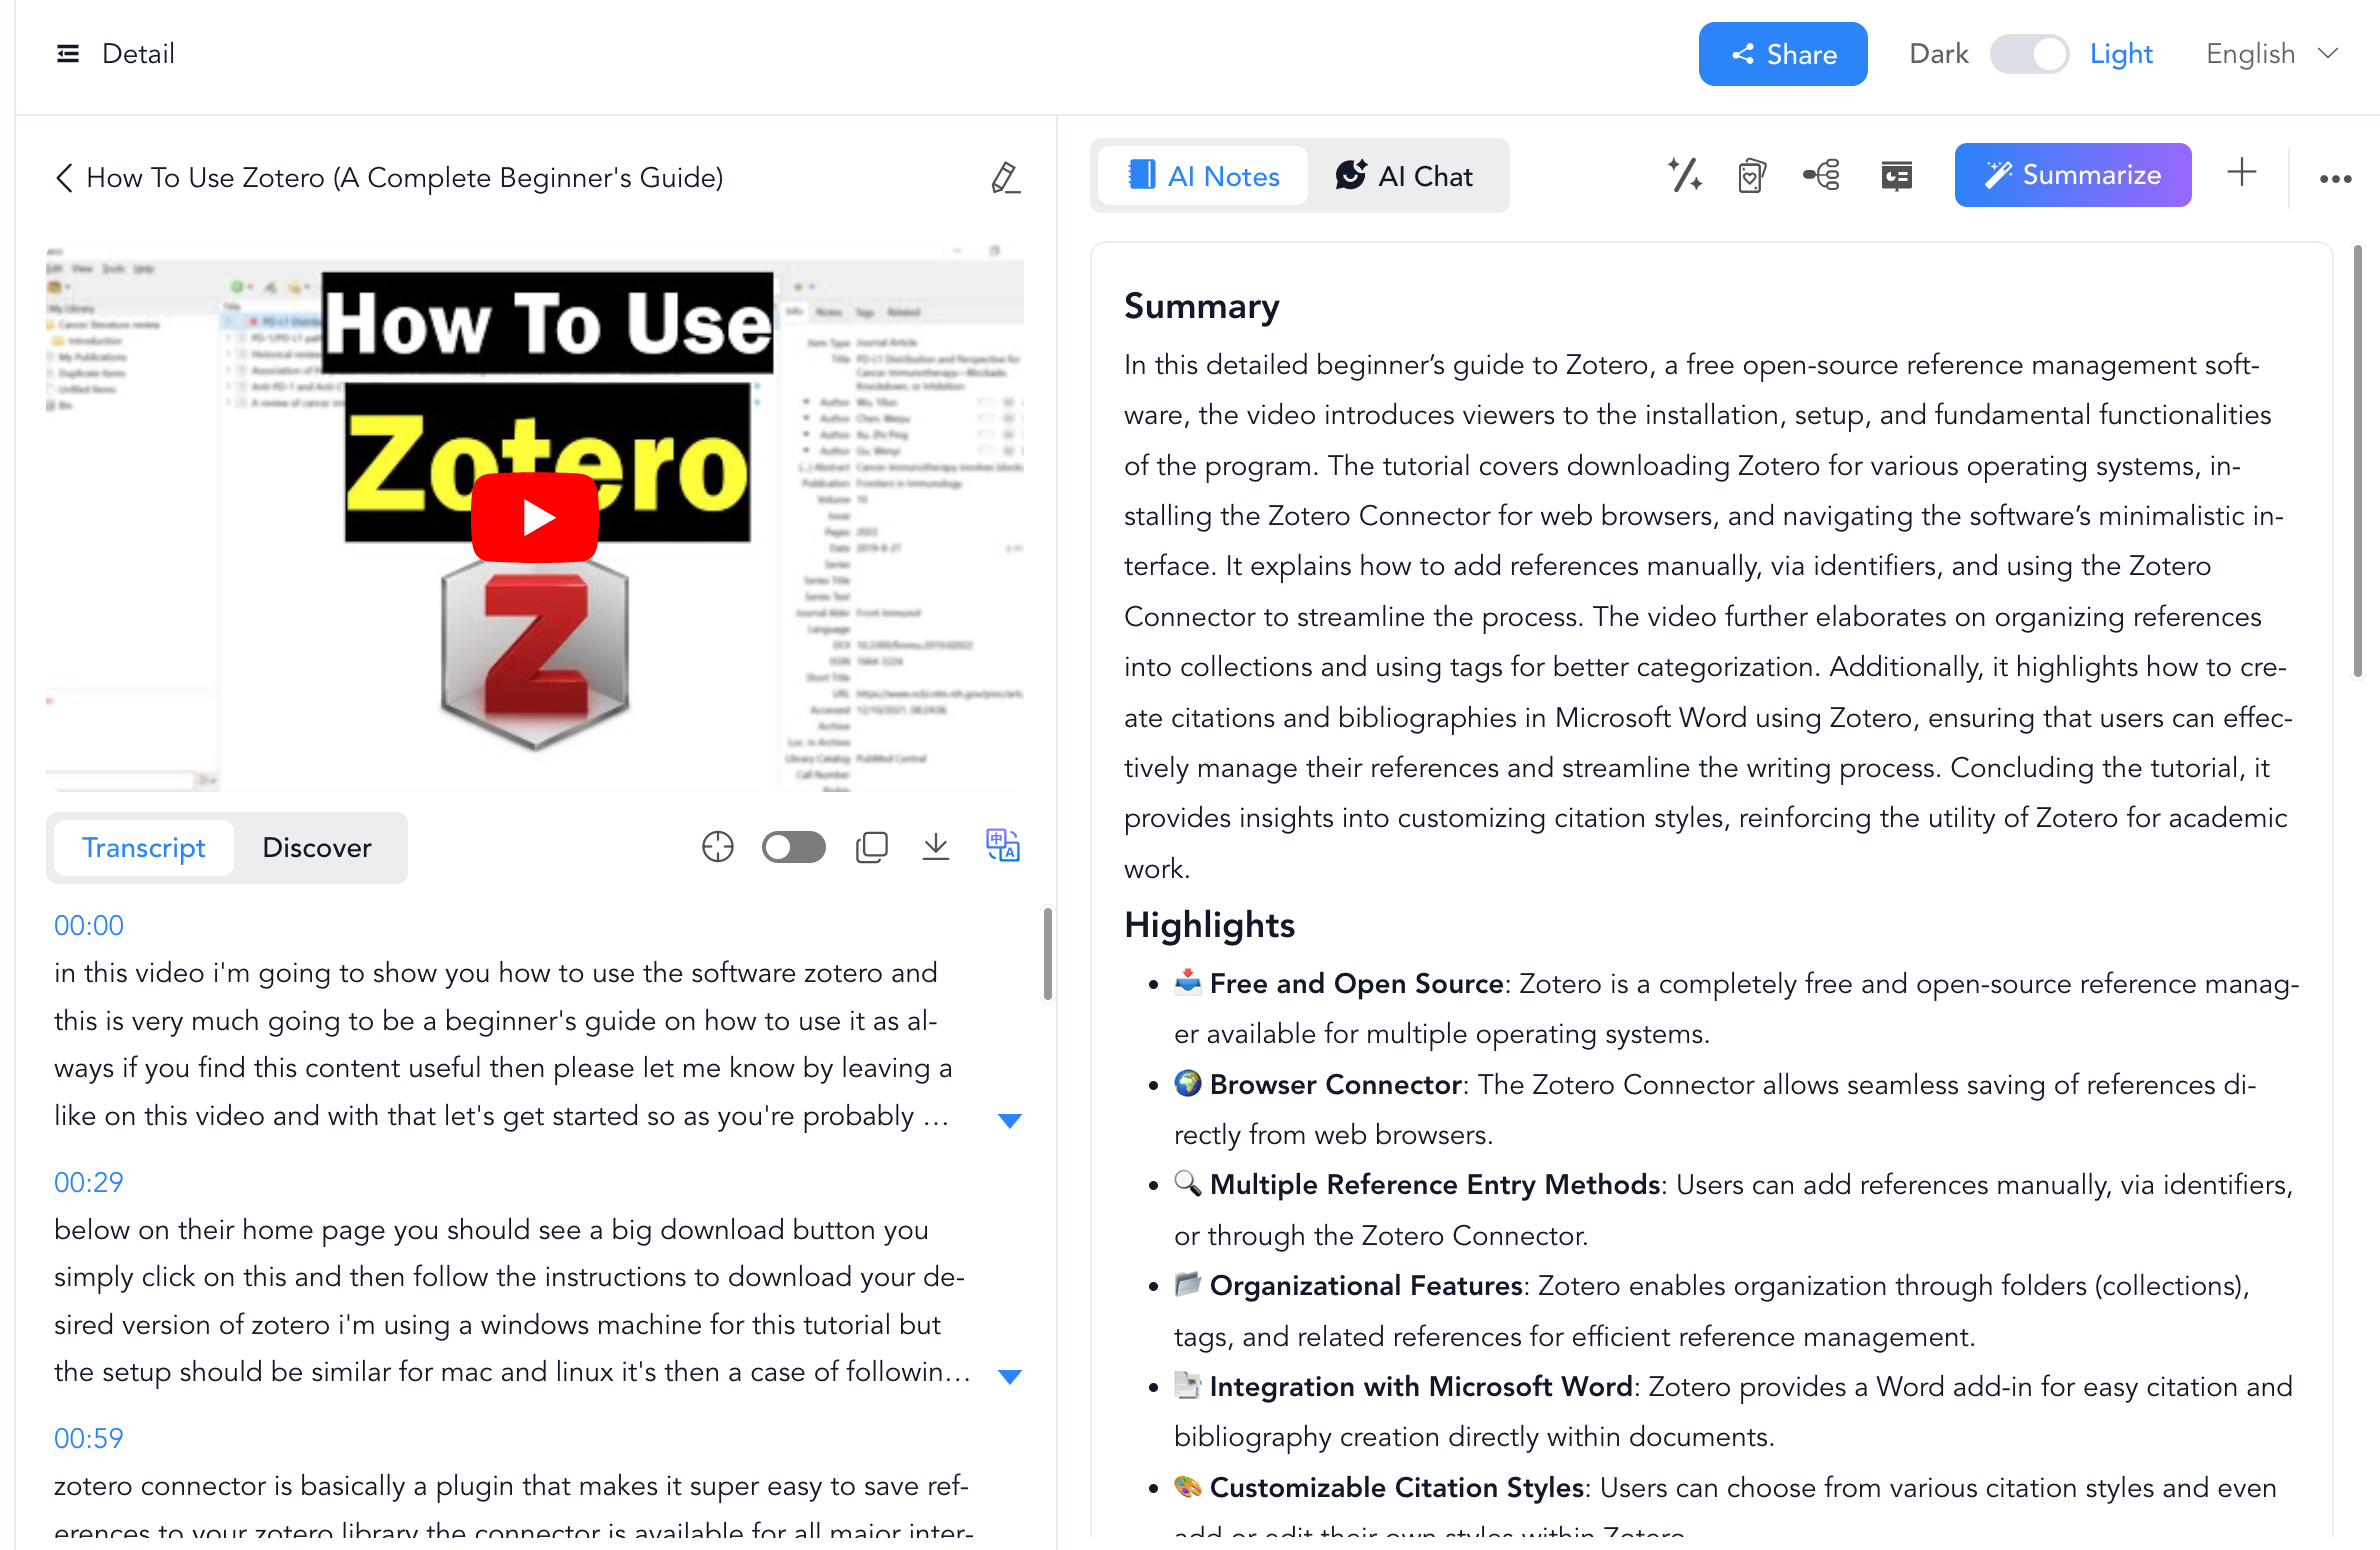This screenshot has height=1550, width=2380.
Task: Click the timestamp 00:29 in transcript
Action: [87, 1181]
